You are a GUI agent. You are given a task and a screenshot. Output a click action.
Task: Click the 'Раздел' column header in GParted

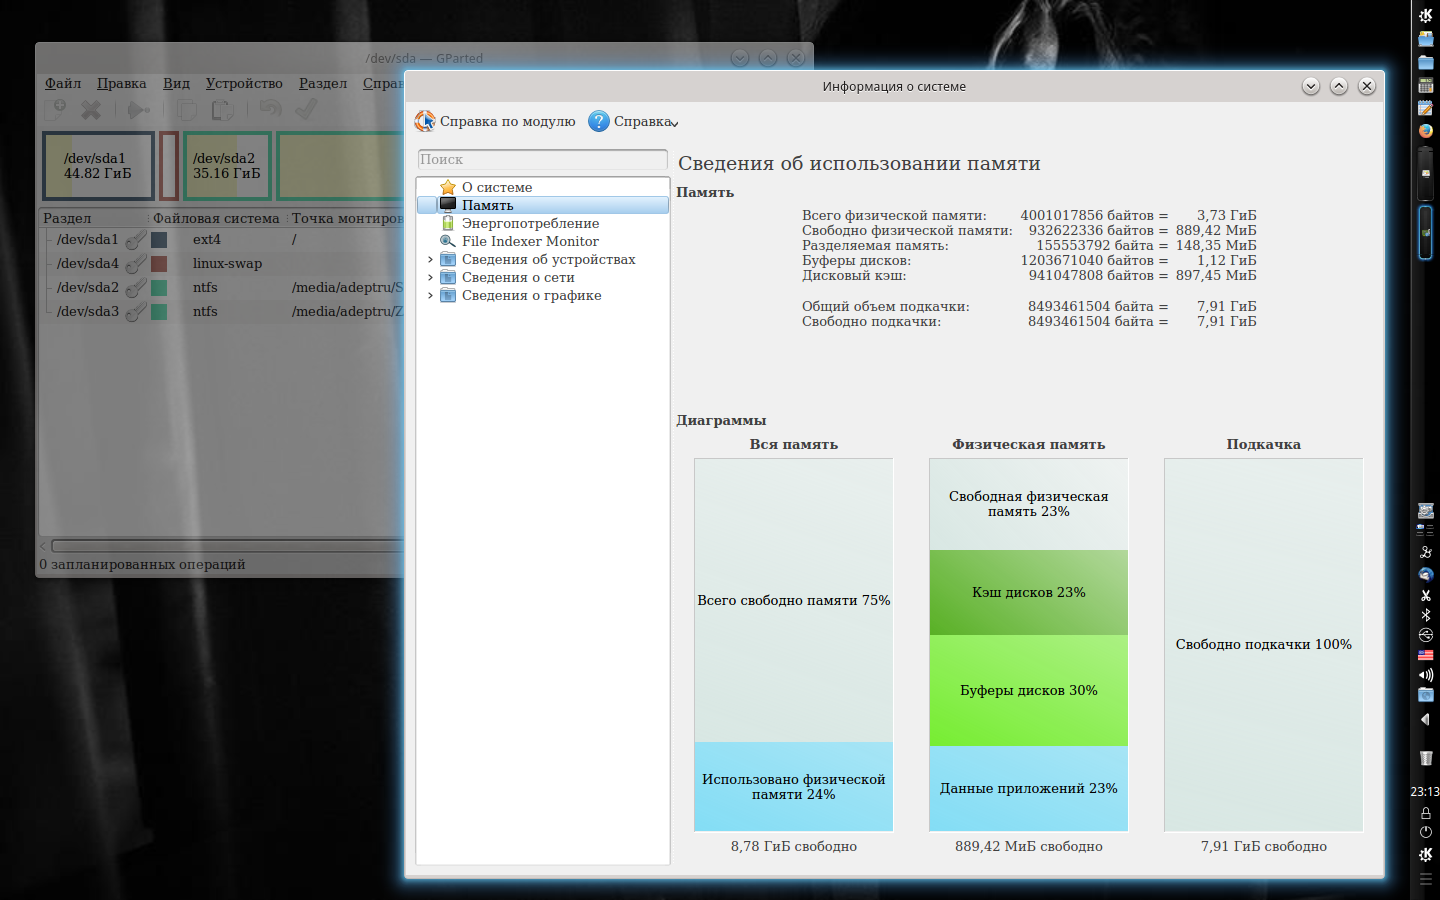[94, 218]
